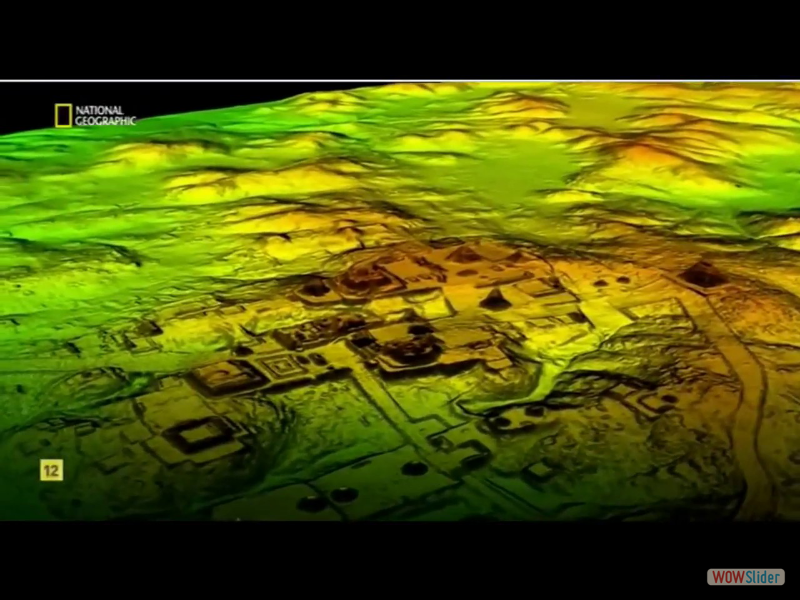Select the single circular pit near bottom center

[x=414, y=468]
